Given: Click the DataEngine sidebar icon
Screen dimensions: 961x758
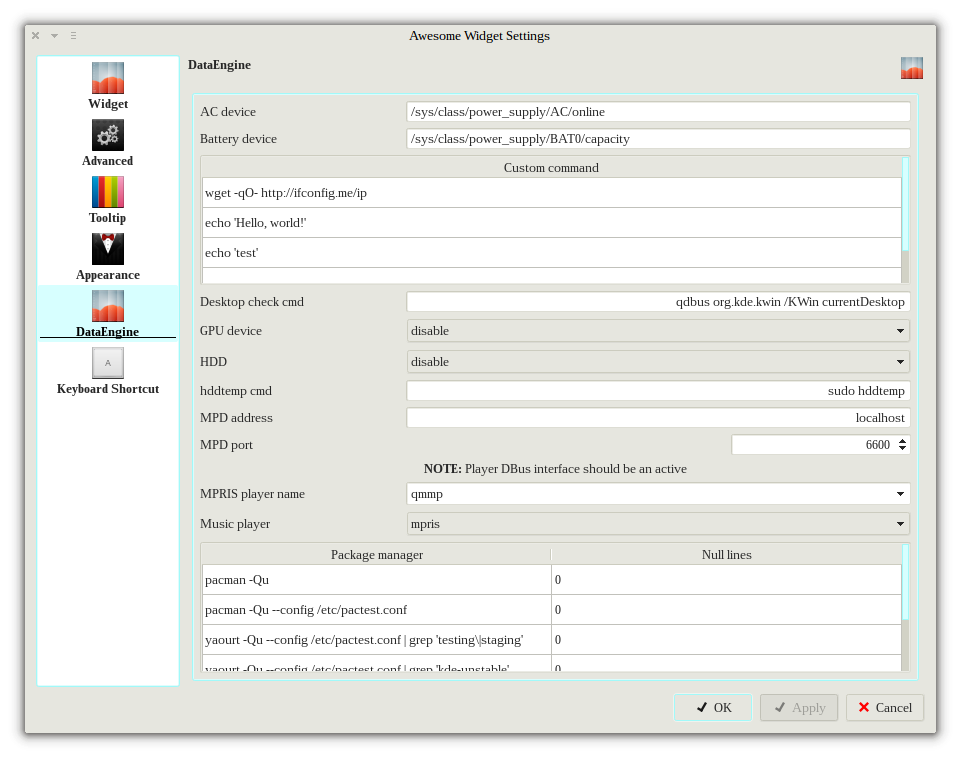Looking at the screenshot, I should pyautogui.click(x=108, y=306).
